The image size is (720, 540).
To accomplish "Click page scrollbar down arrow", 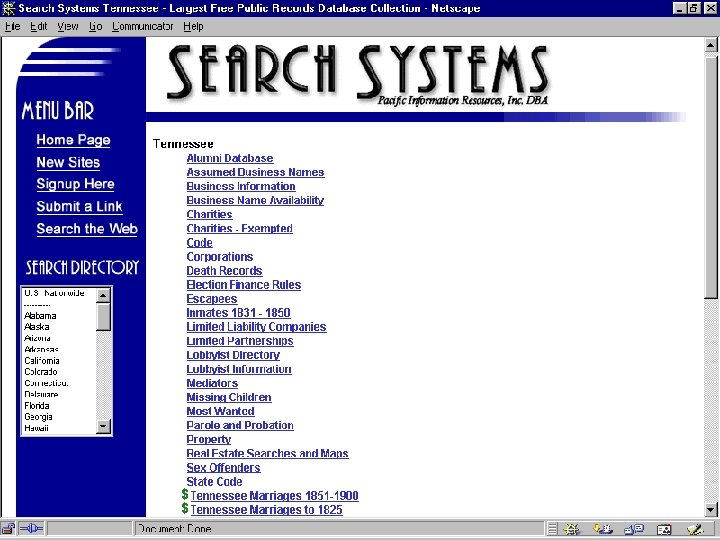I will tap(710, 509).
